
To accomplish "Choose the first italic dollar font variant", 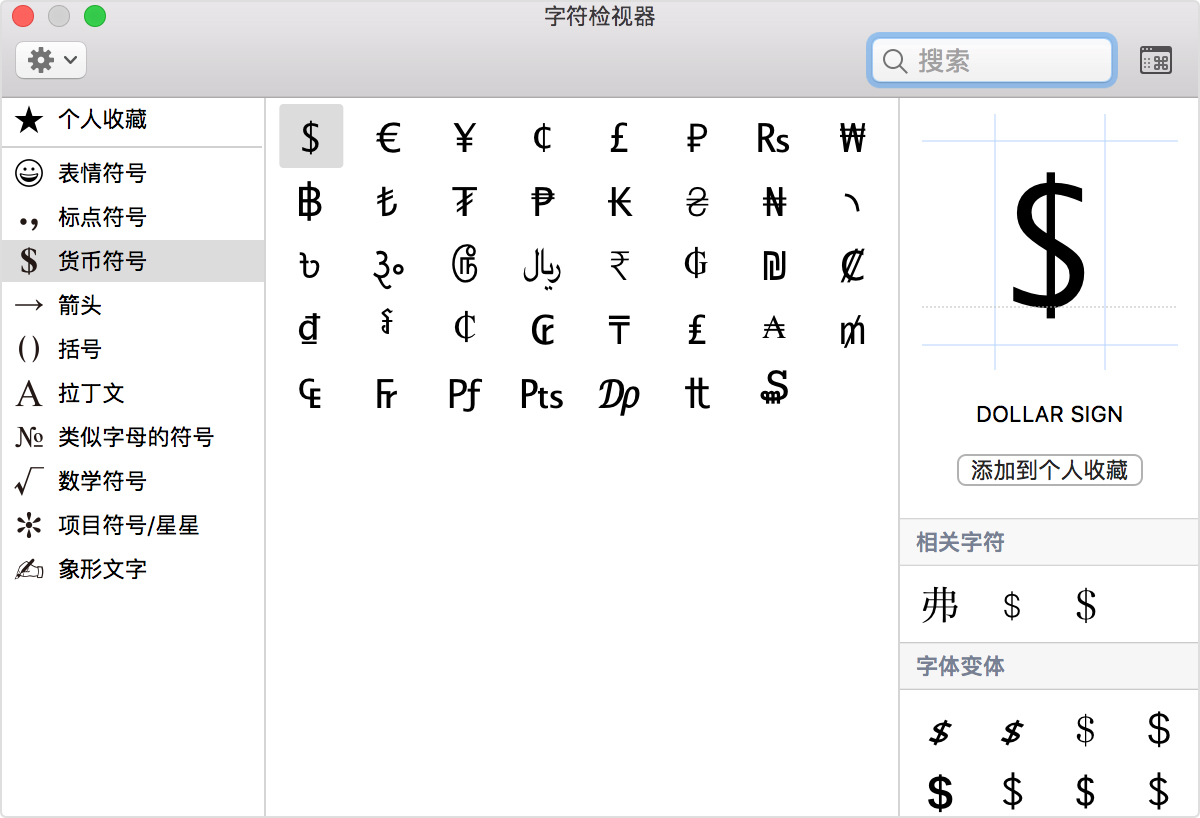I will click(939, 732).
